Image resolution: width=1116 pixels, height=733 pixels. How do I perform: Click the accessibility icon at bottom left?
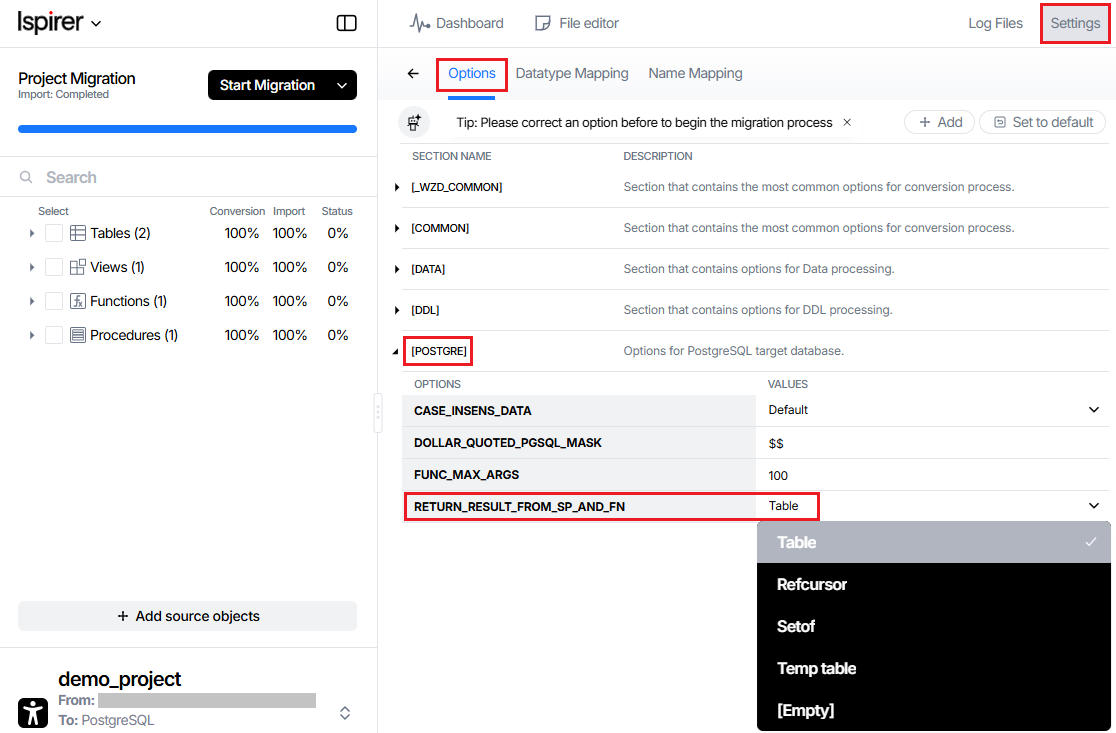[33, 712]
